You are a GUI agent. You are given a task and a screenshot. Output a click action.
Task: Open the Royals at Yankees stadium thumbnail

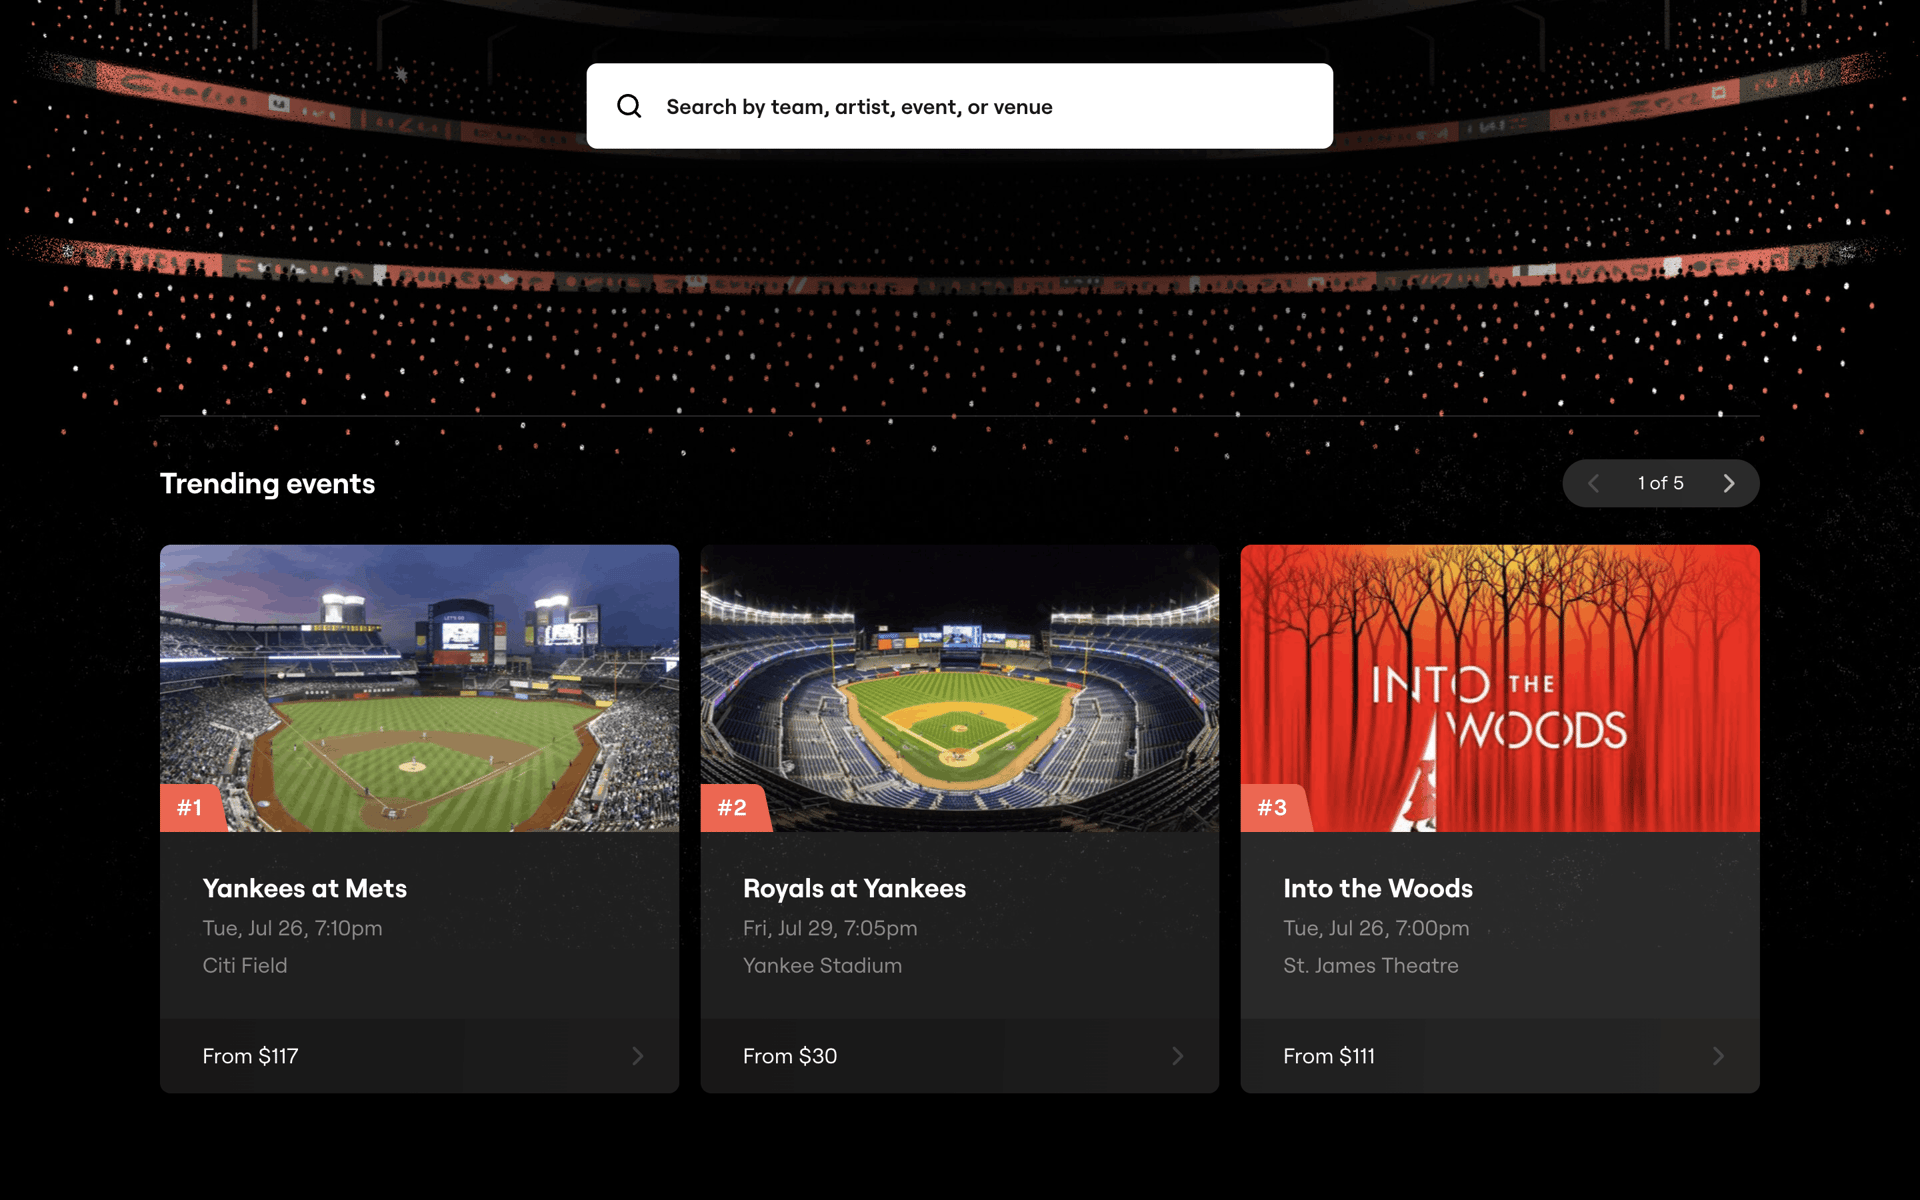click(959, 688)
